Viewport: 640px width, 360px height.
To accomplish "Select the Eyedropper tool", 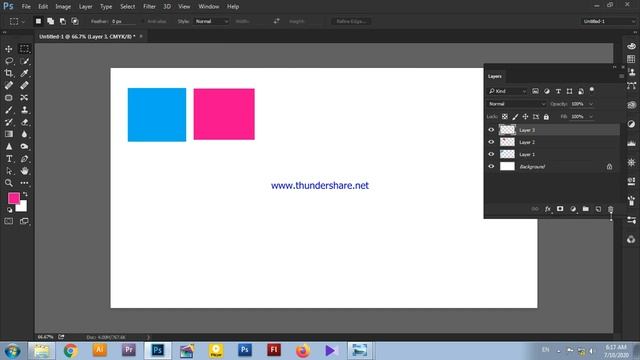I will coord(24,73).
